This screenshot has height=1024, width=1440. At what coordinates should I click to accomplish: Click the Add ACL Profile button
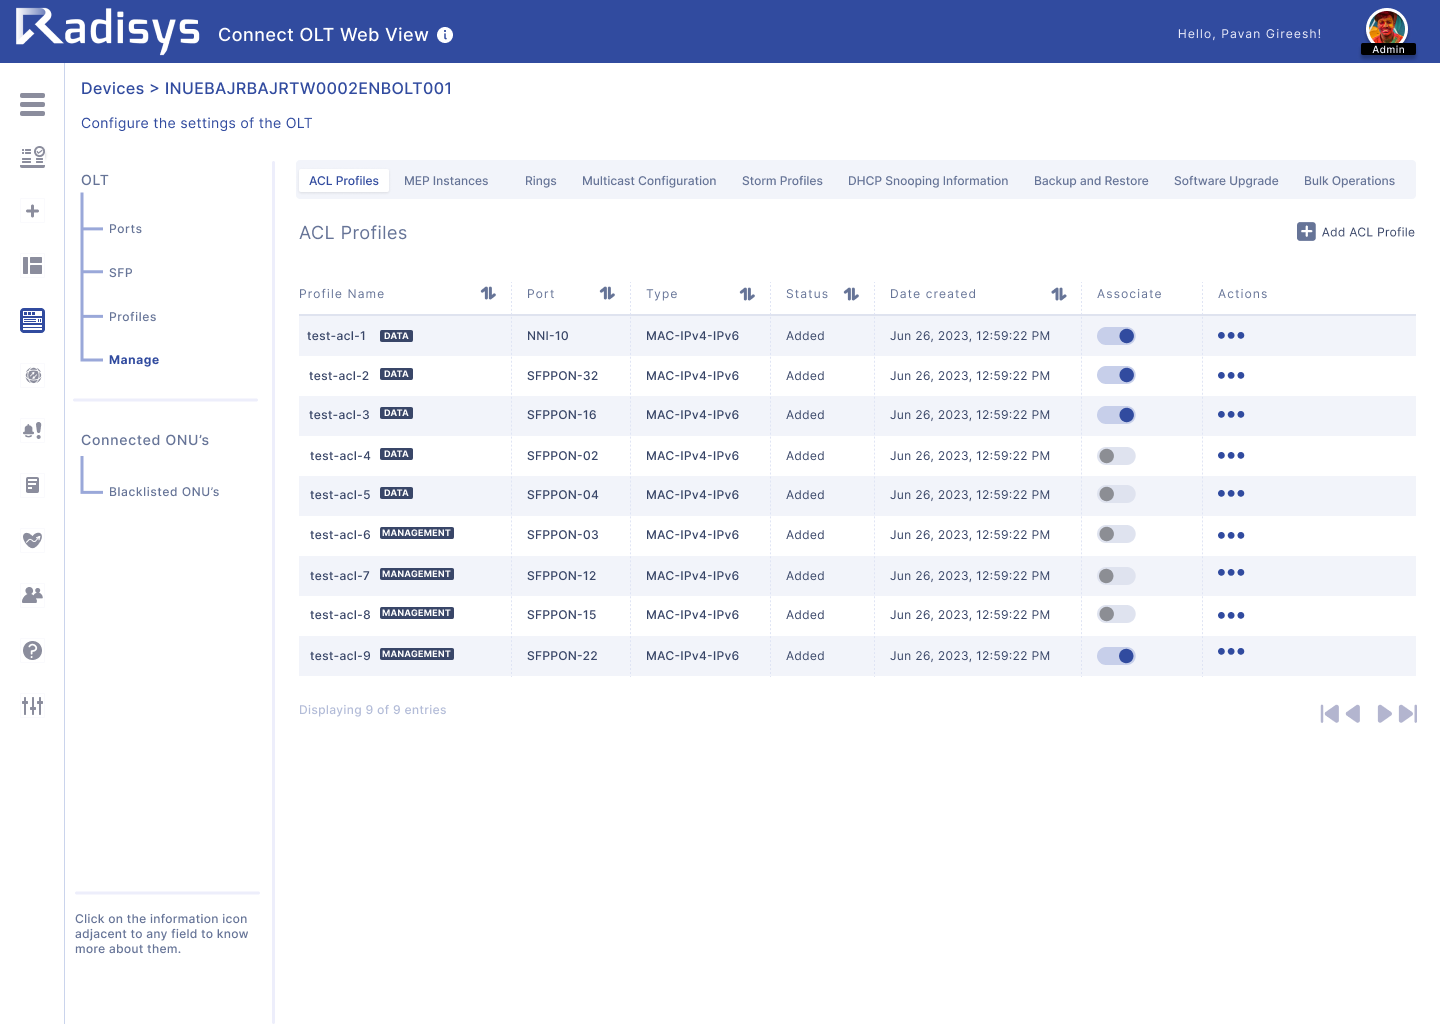(x=1356, y=231)
